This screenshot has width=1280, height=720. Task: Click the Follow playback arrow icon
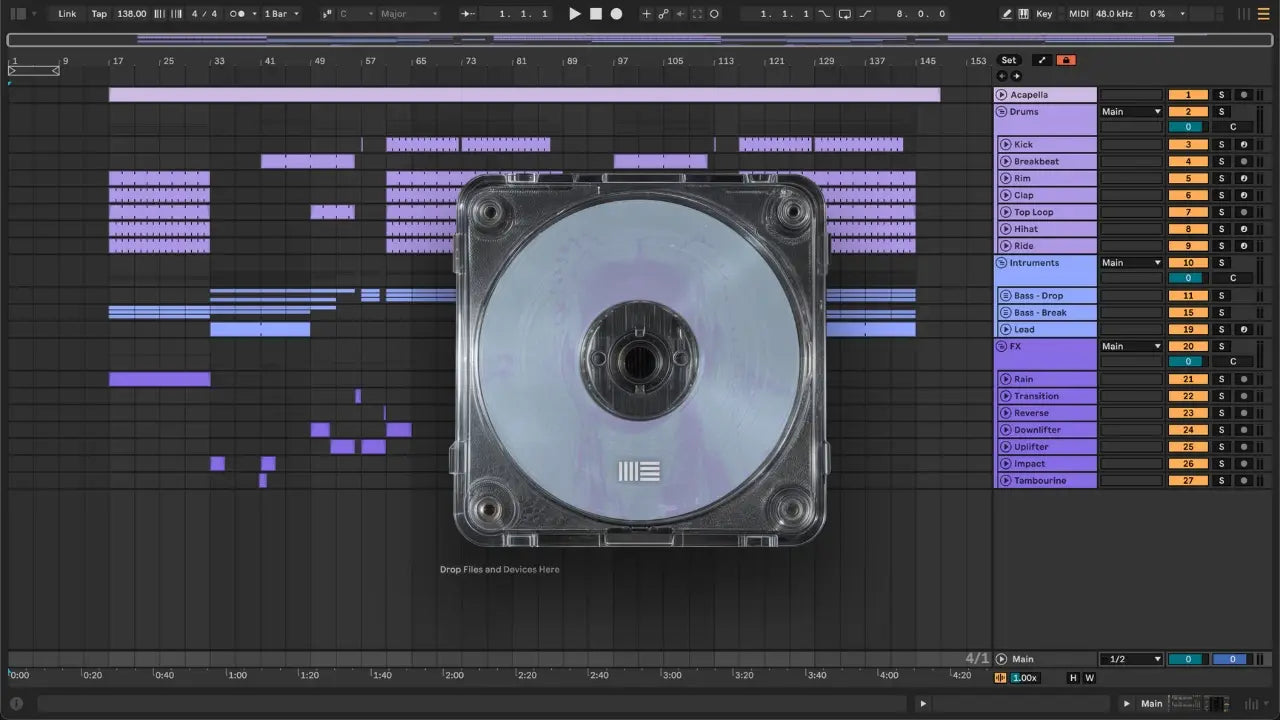468,14
